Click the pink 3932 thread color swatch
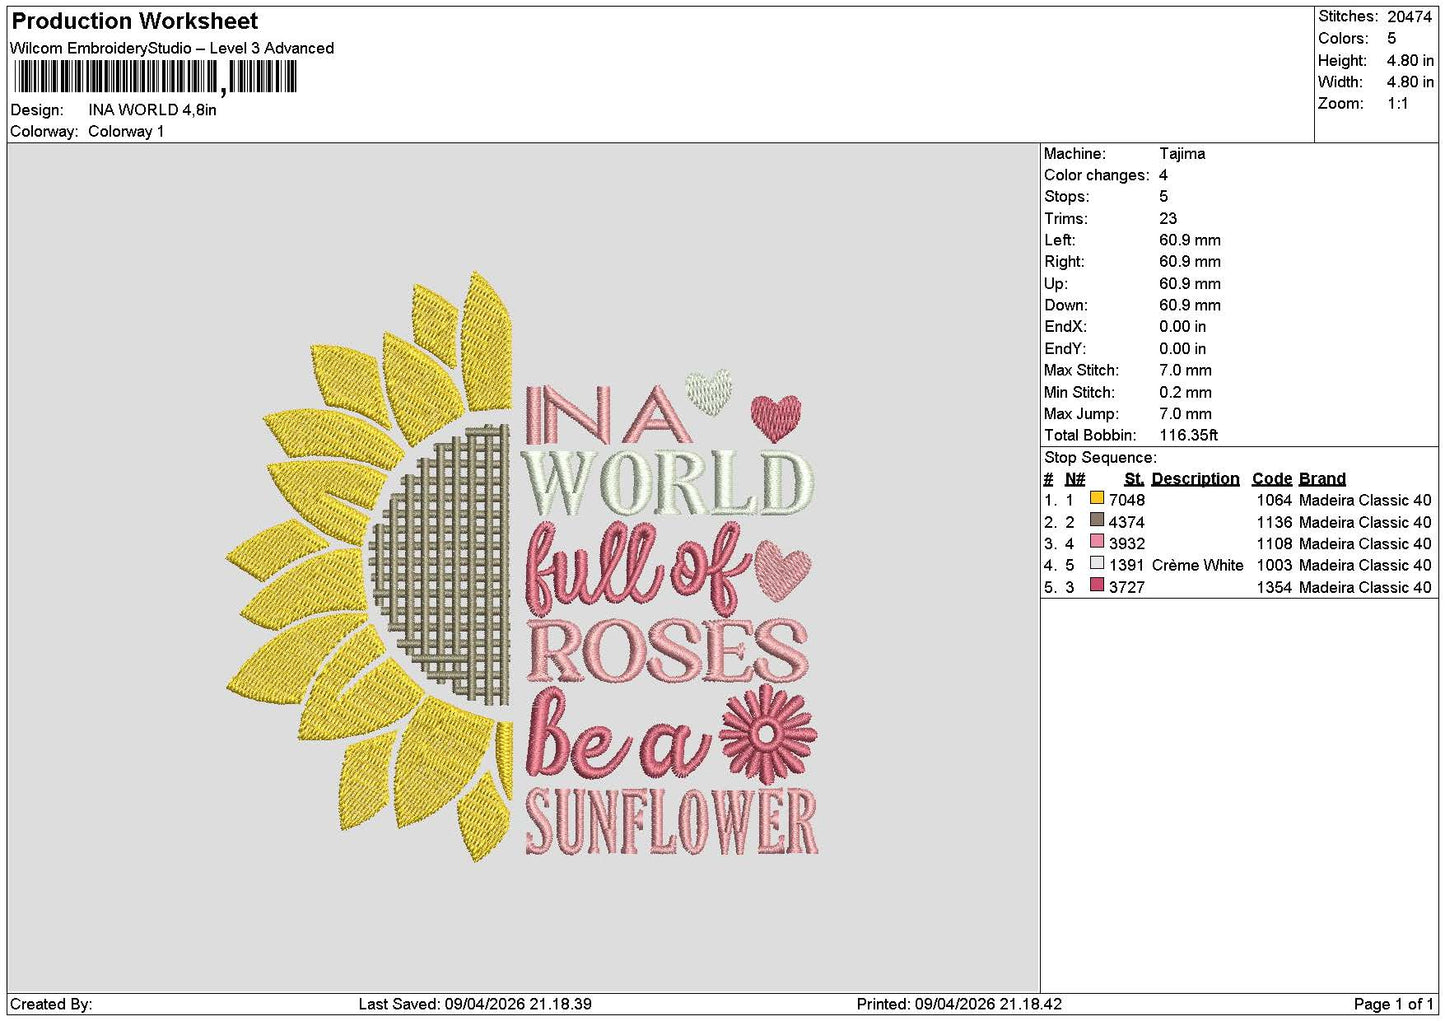Screen dimensions: 1445x1021 [x=1097, y=542]
